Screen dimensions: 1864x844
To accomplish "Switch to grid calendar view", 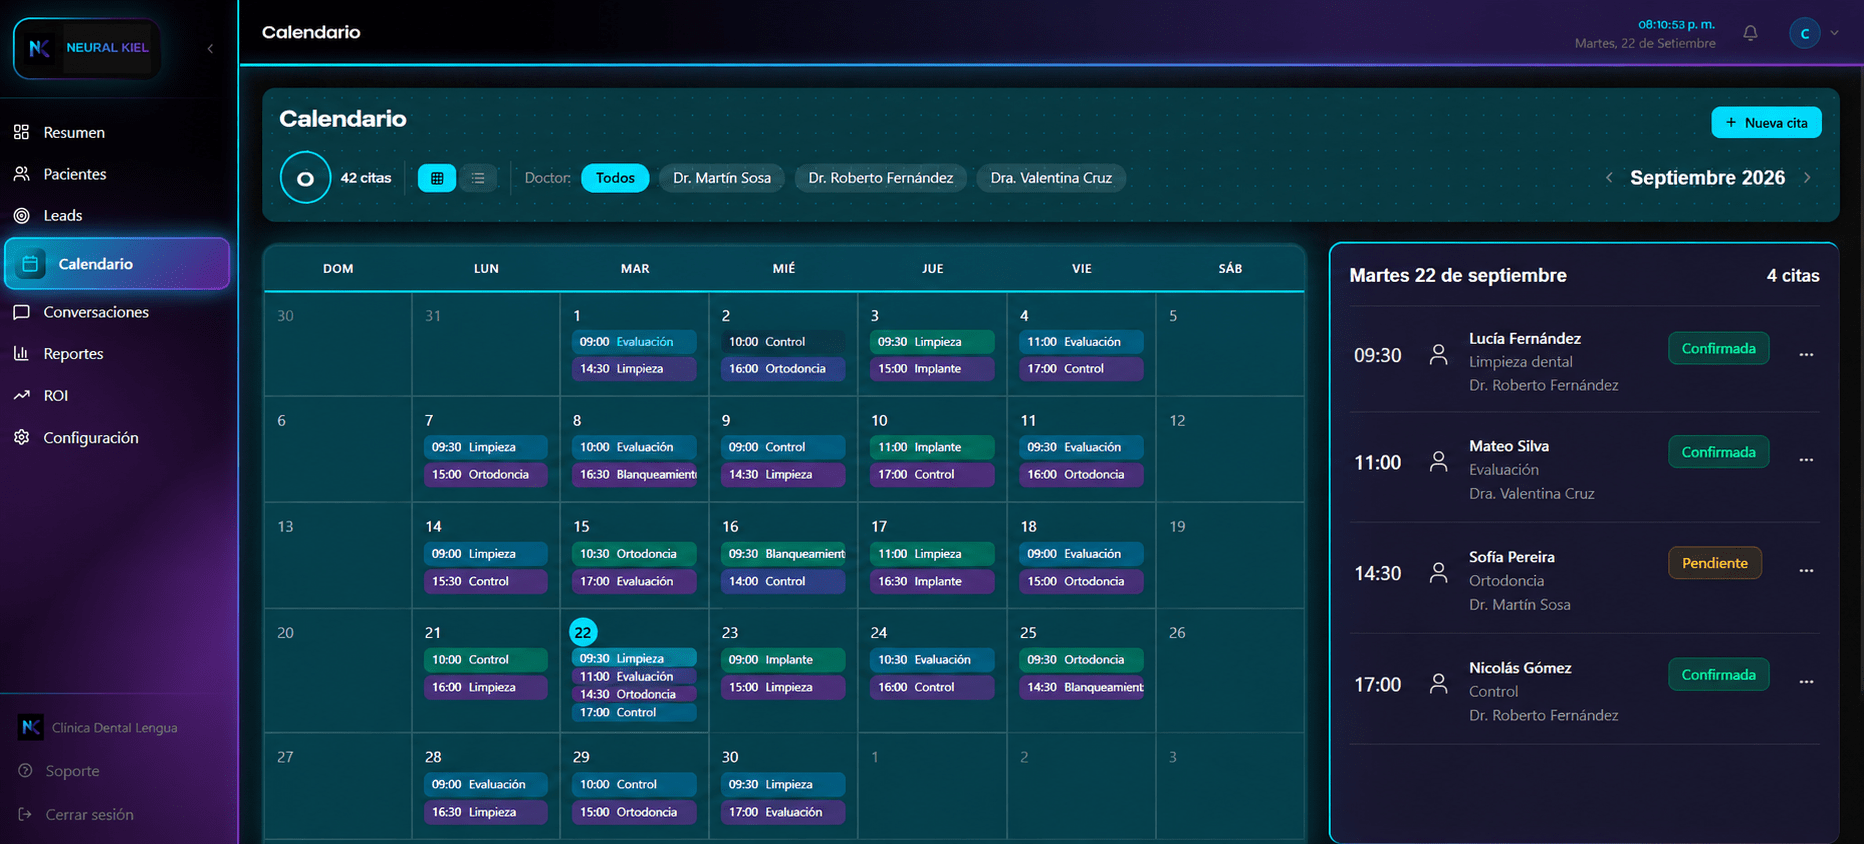I will [x=437, y=178].
